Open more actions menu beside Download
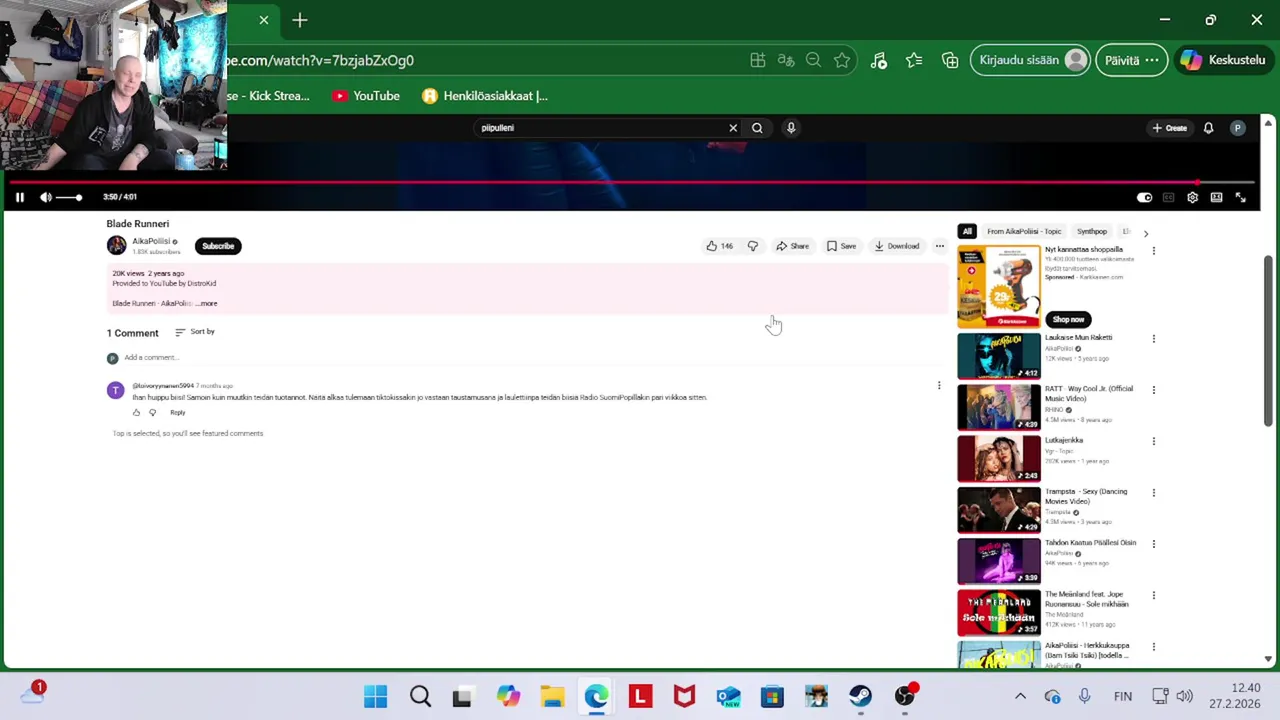The width and height of the screenshot is (1280, 720). [x=939, y=246]
